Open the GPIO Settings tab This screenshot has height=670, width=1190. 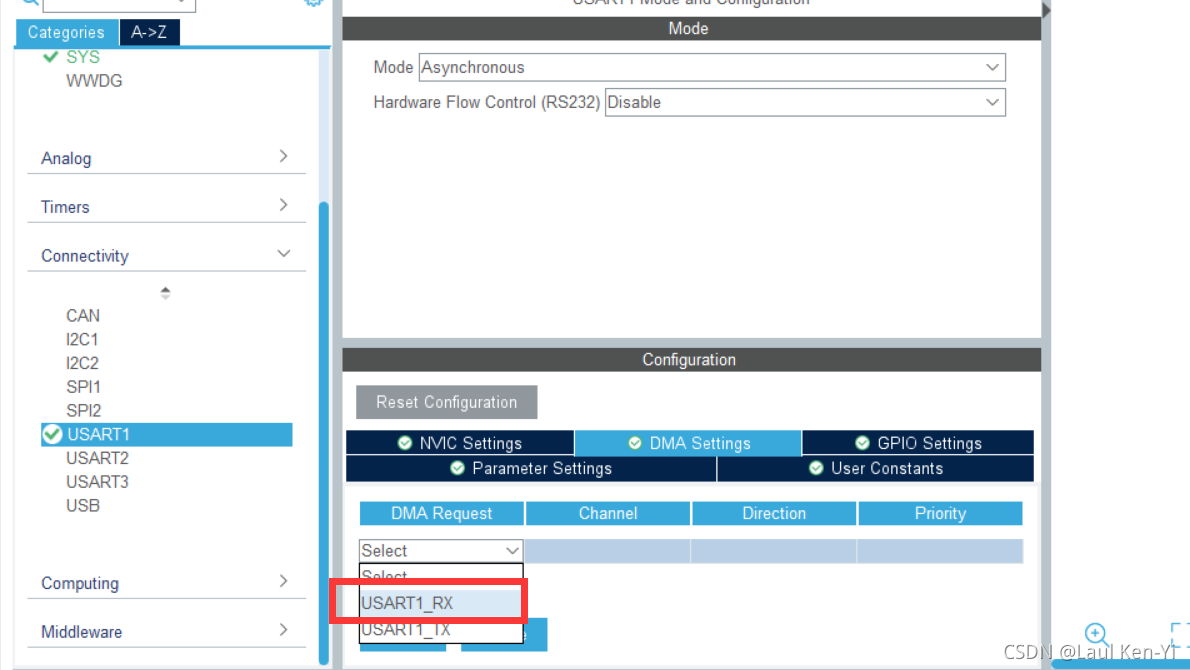click(x=917, y=442)
